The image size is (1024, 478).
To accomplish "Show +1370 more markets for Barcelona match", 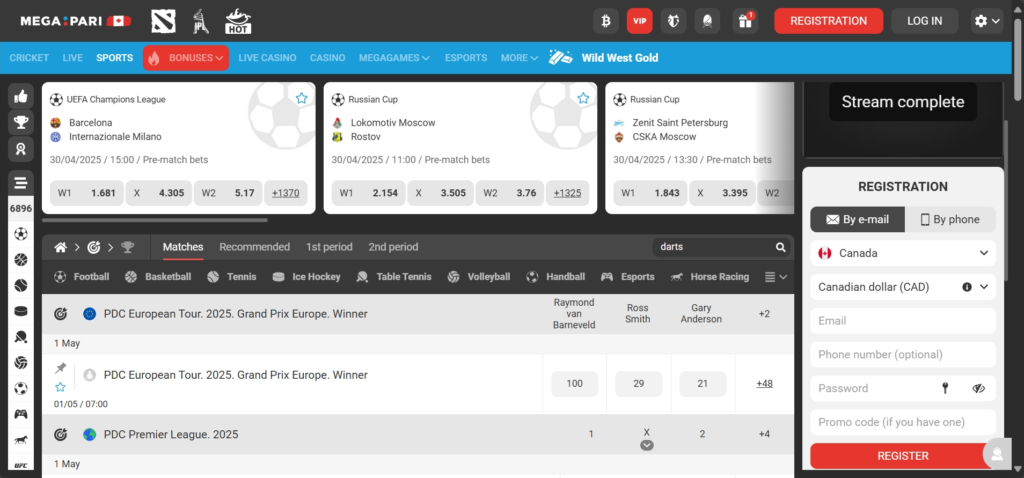I will (x=285, y=193).
